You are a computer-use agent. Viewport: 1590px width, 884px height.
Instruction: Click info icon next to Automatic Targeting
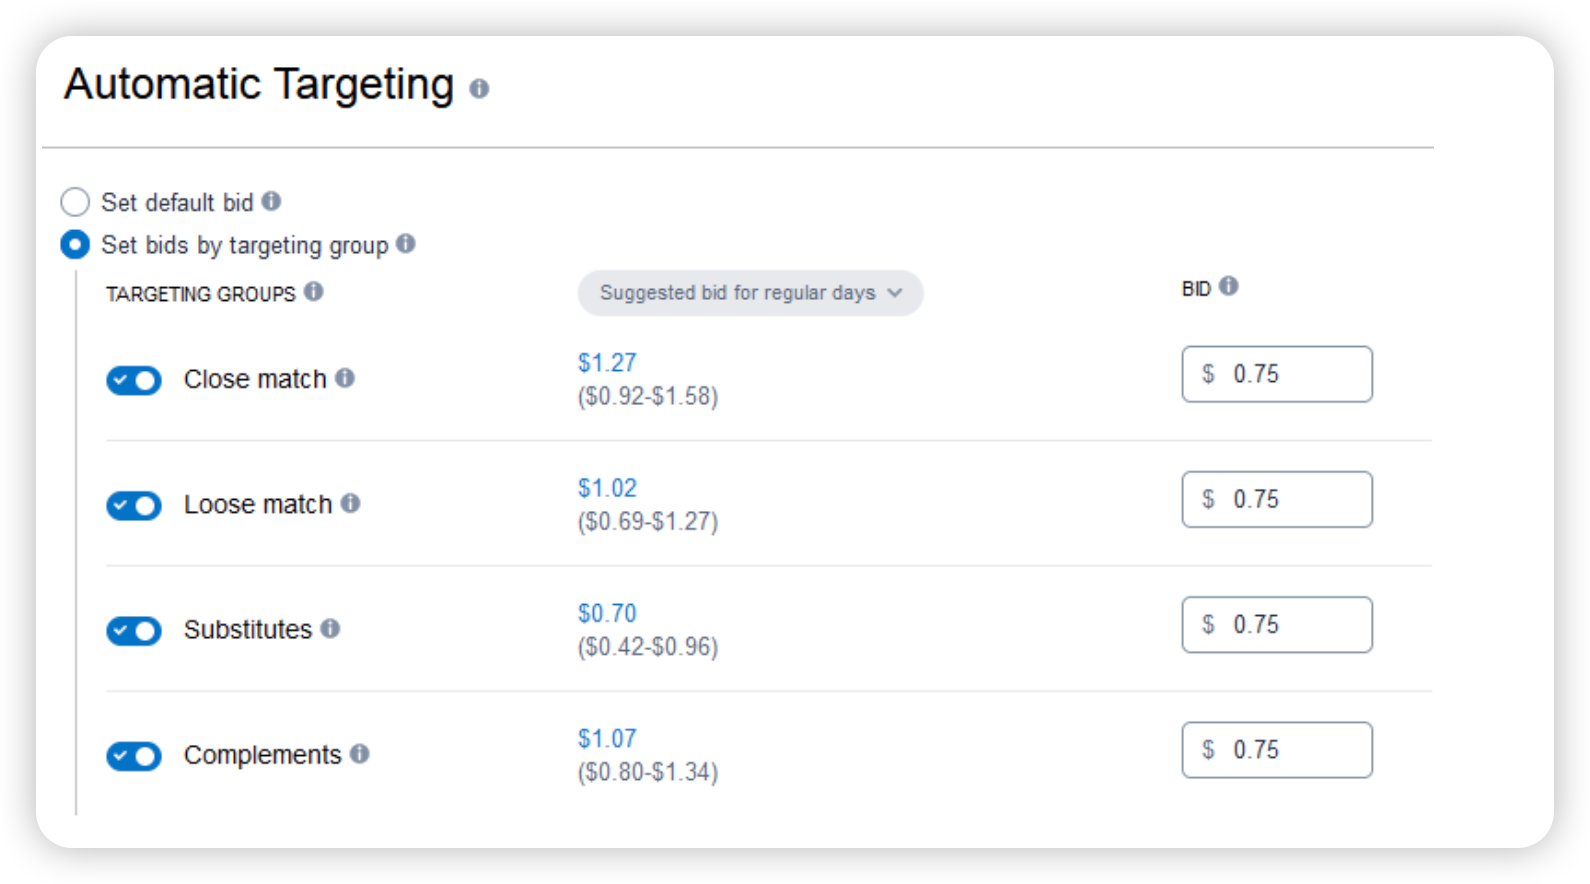(x=479, y=89)
